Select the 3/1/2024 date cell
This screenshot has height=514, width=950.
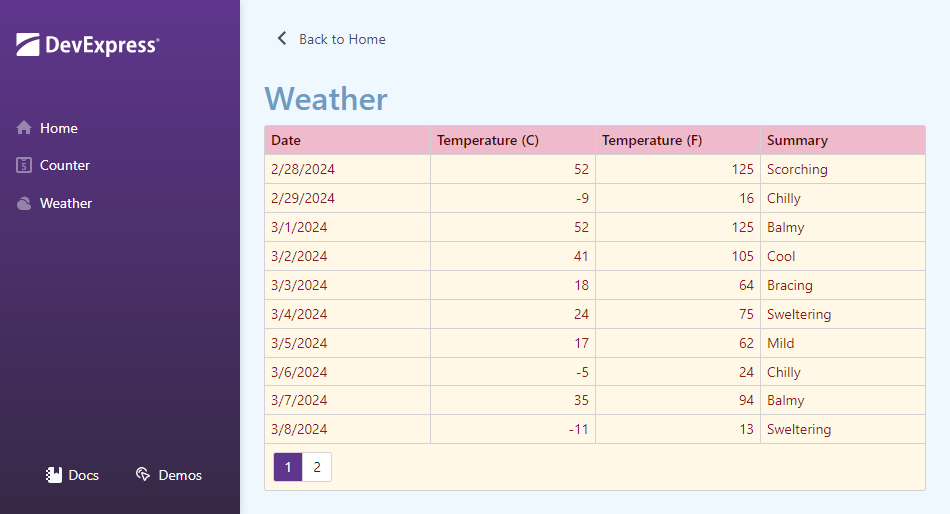coord(348,227)
